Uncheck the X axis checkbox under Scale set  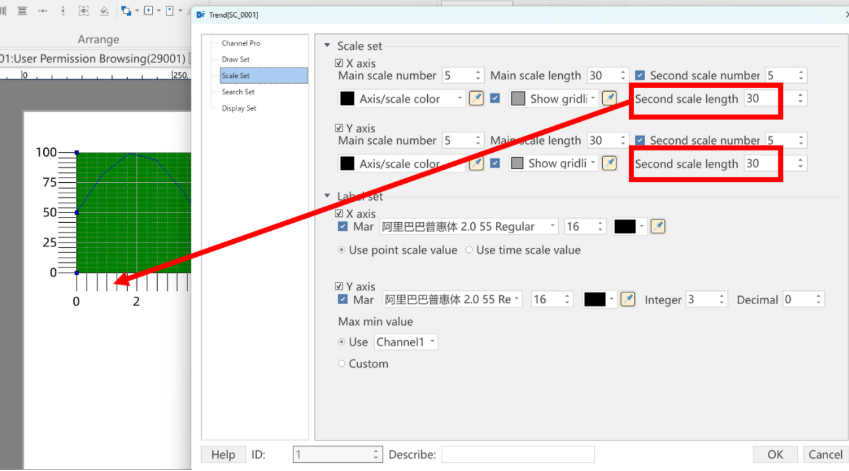tap(339, 63)
